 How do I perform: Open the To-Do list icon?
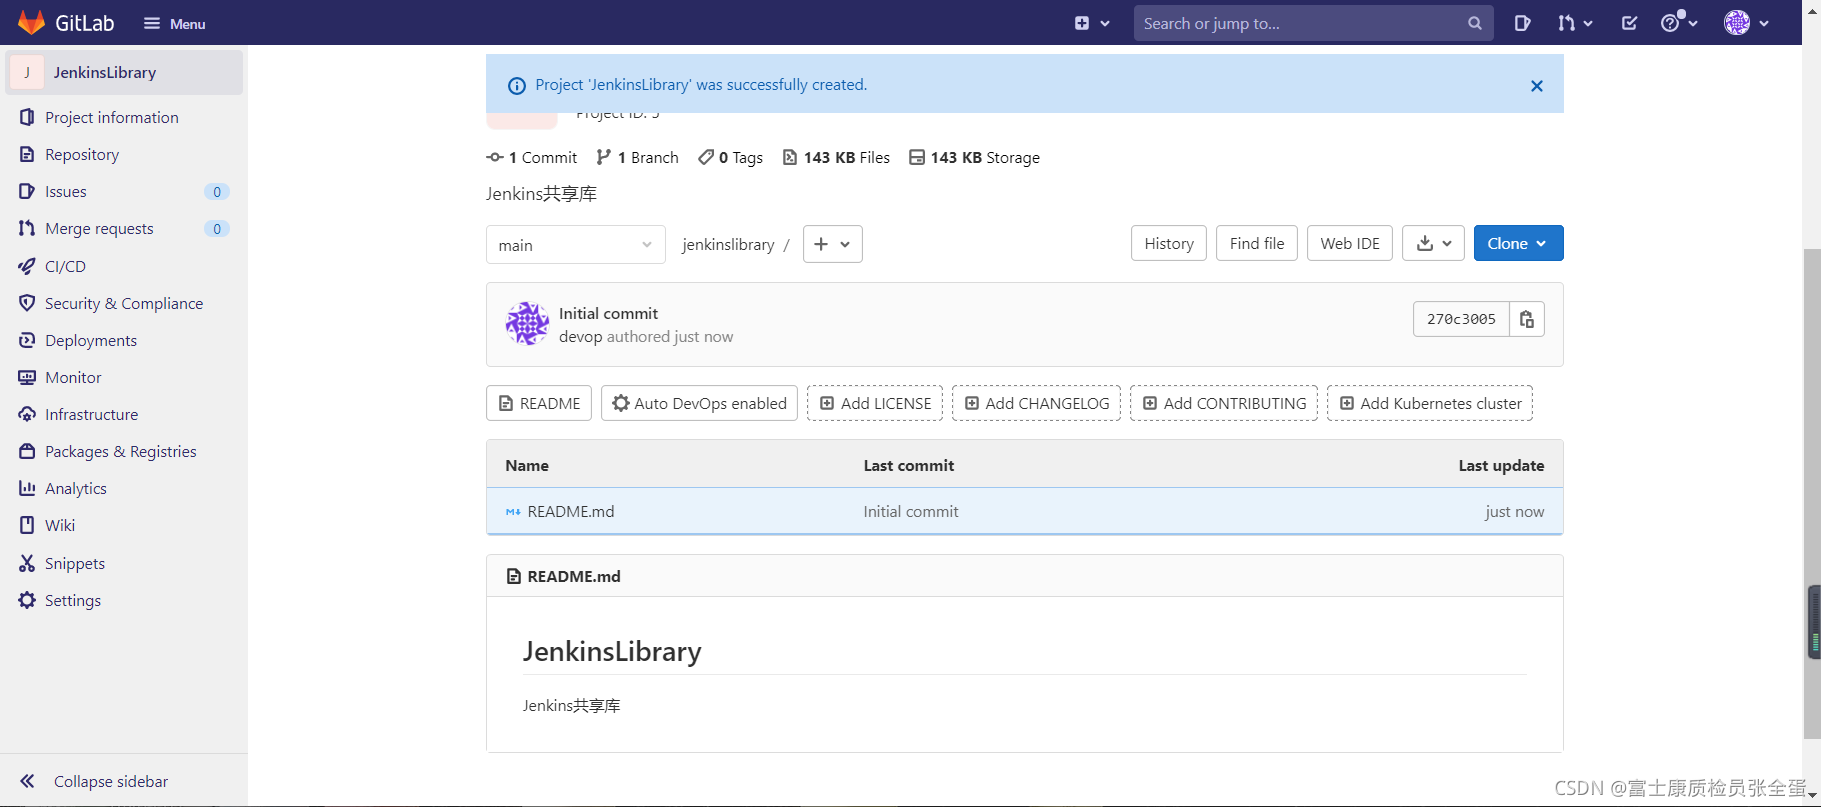point(1629,23)
